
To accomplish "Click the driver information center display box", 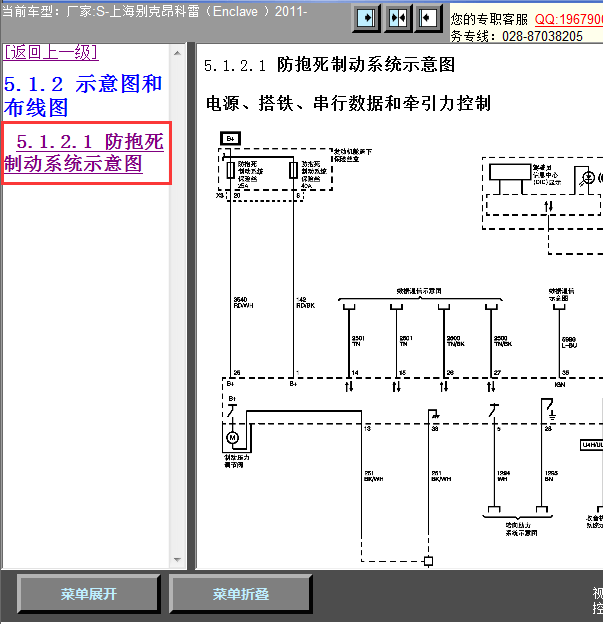I will tap(510, 172).
